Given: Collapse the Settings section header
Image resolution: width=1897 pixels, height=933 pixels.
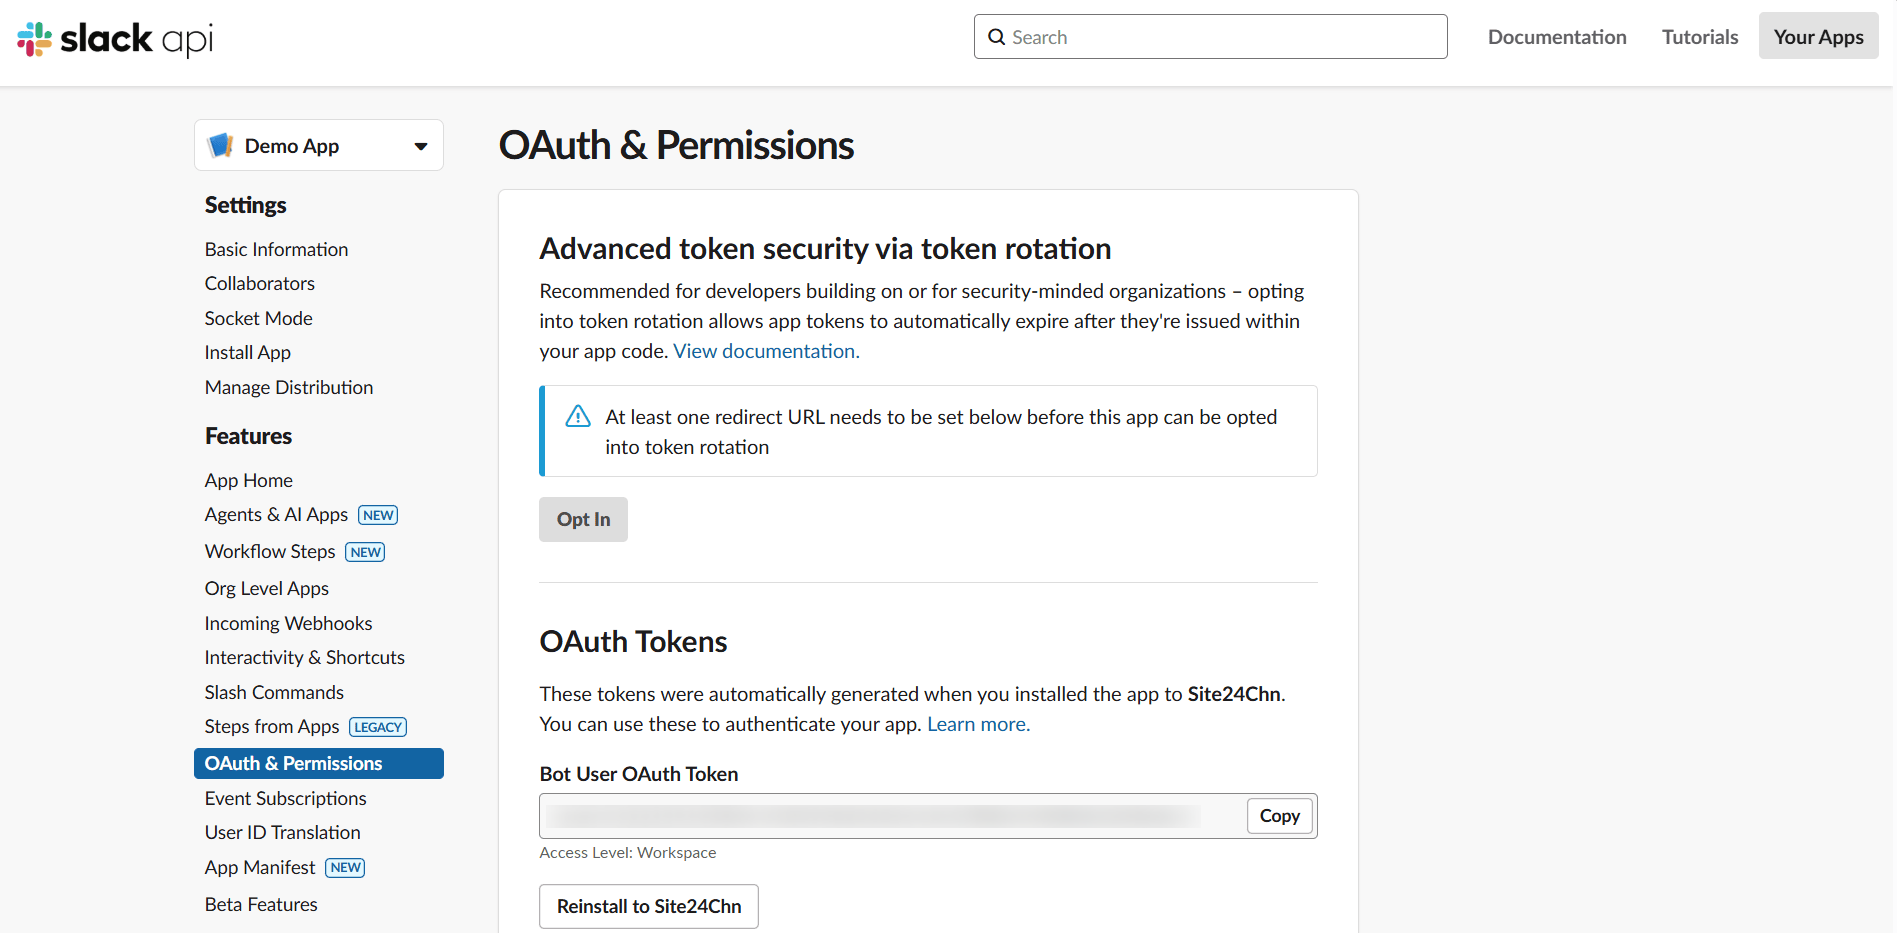Looking at the screenshot, I should click(x=245, y=204).
